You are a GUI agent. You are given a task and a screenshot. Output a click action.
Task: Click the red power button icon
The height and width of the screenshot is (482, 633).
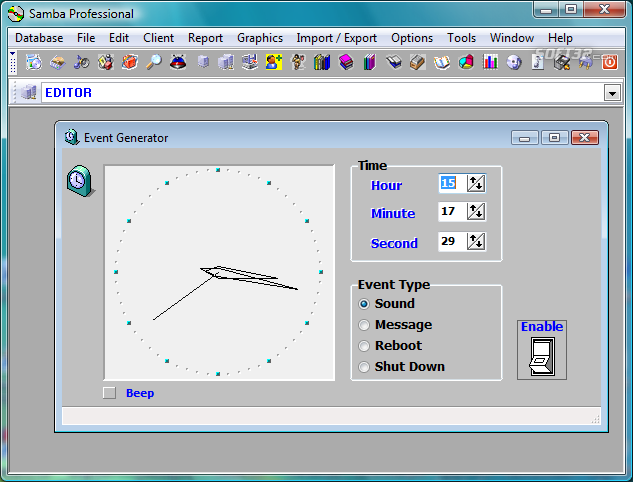[610, 62]
